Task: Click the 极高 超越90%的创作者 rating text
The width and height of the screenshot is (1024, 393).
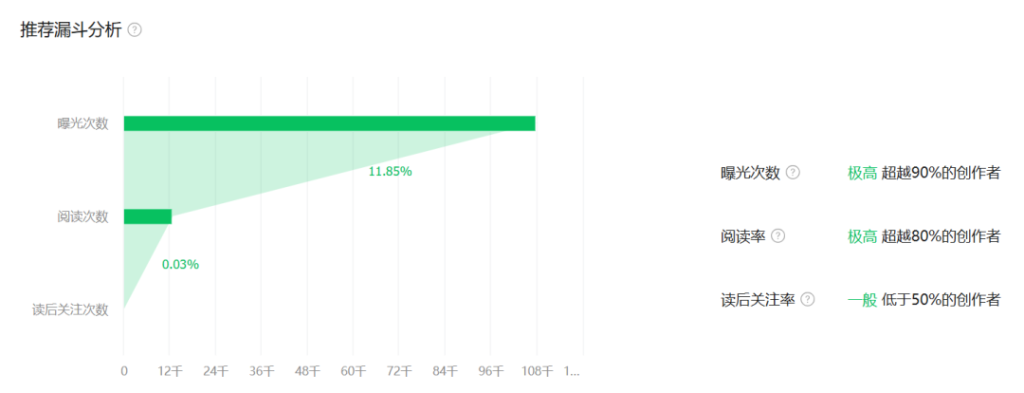Action: coord(924,173)
